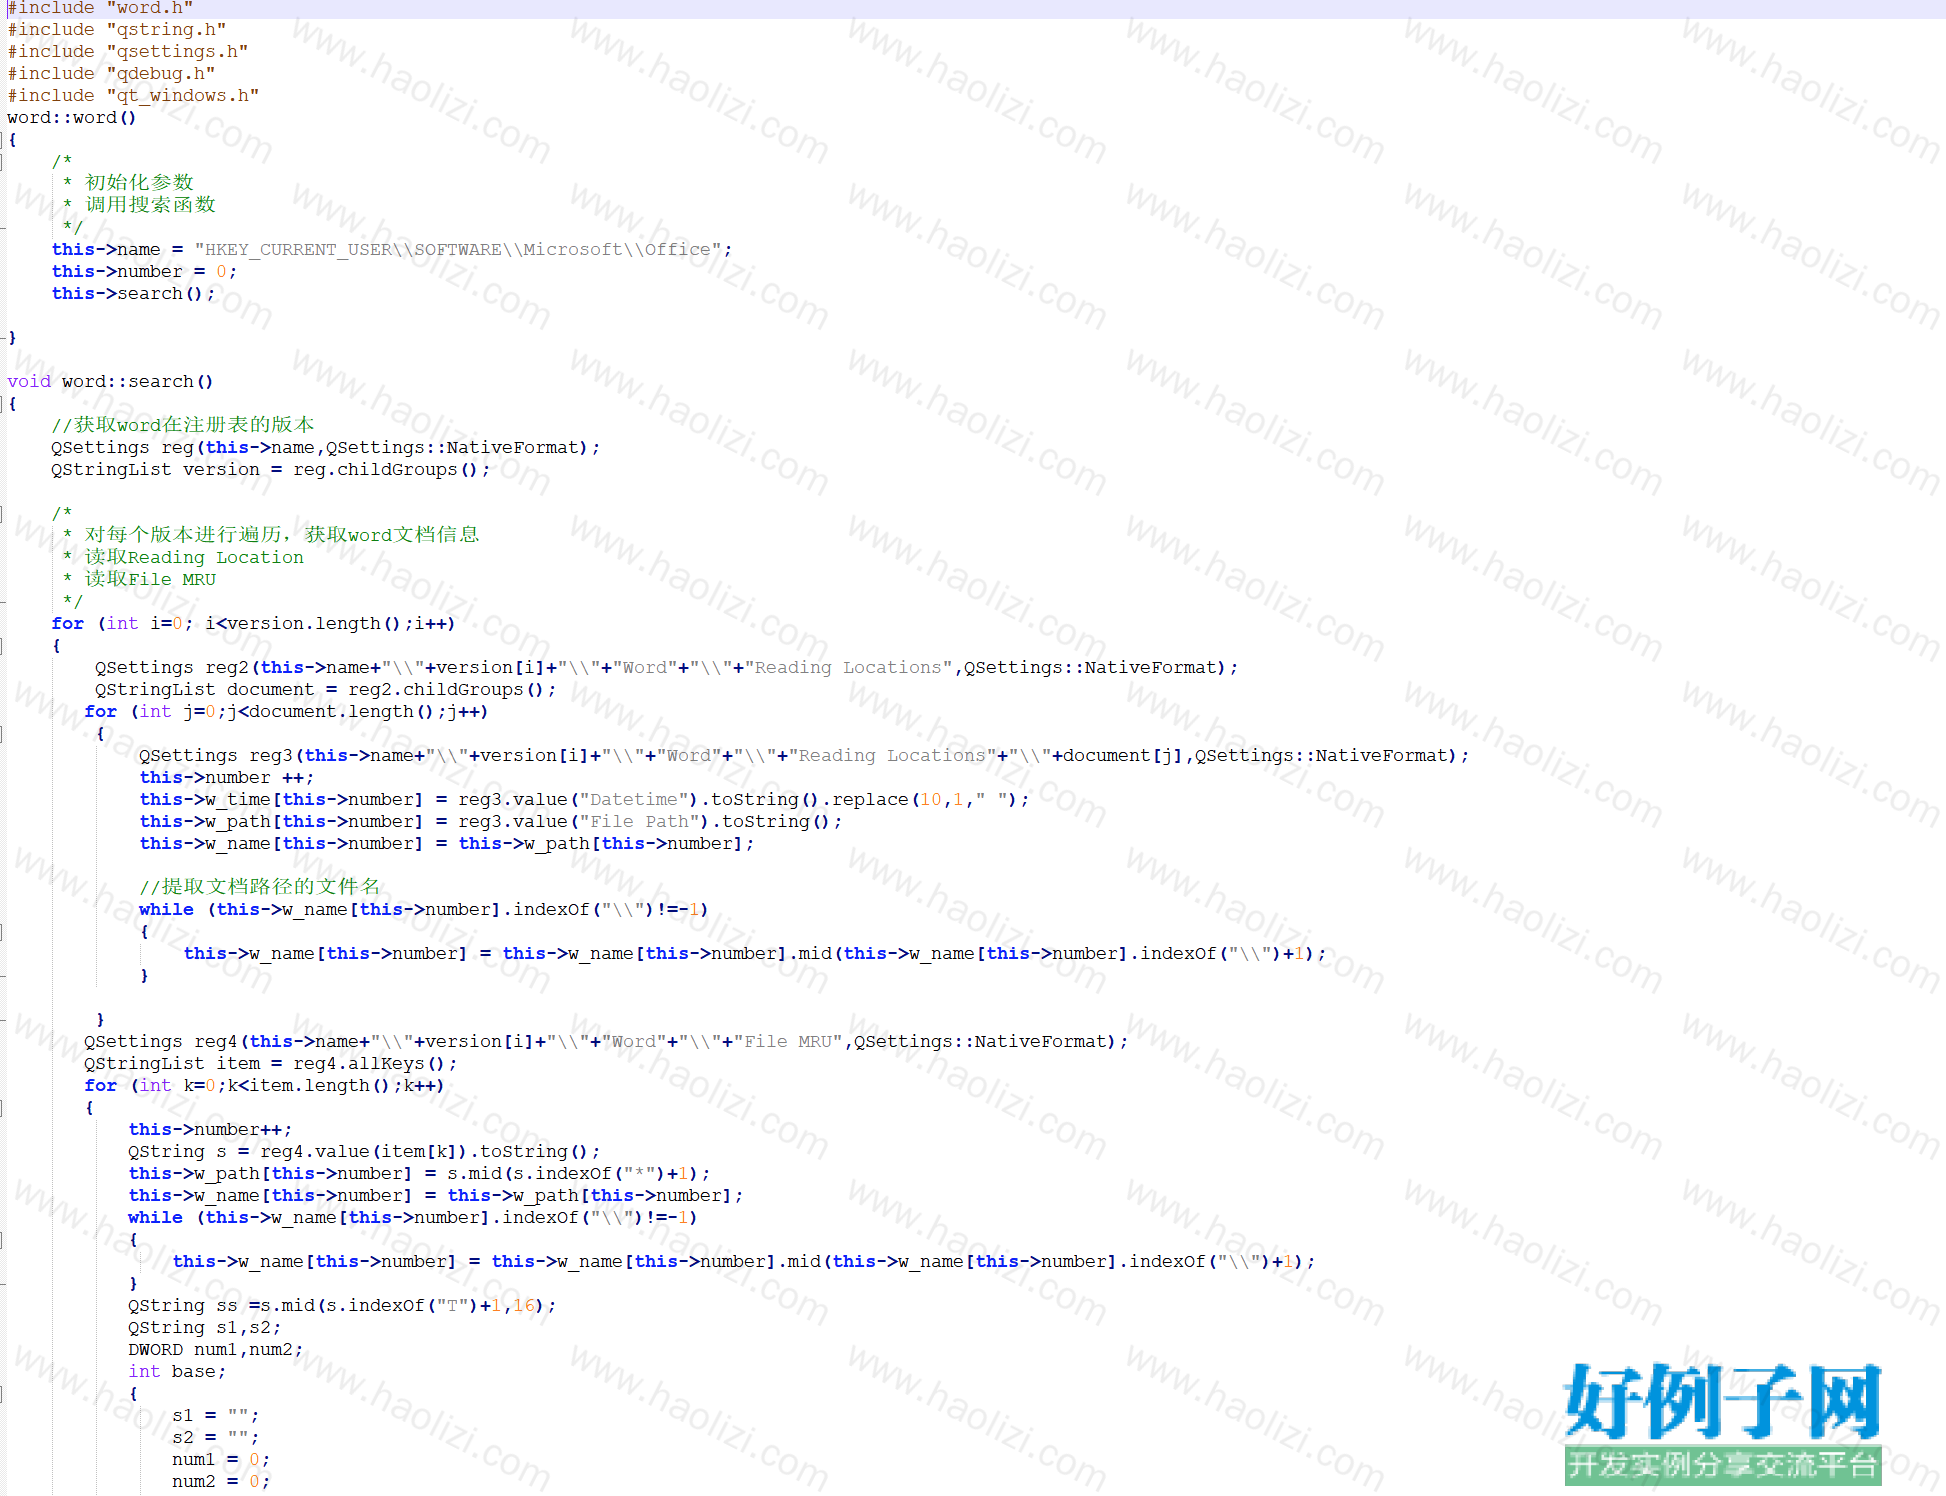Click the this->number++; statement in k loop
This screenshot has height=1496, width=1946.
click(210, 1130)
